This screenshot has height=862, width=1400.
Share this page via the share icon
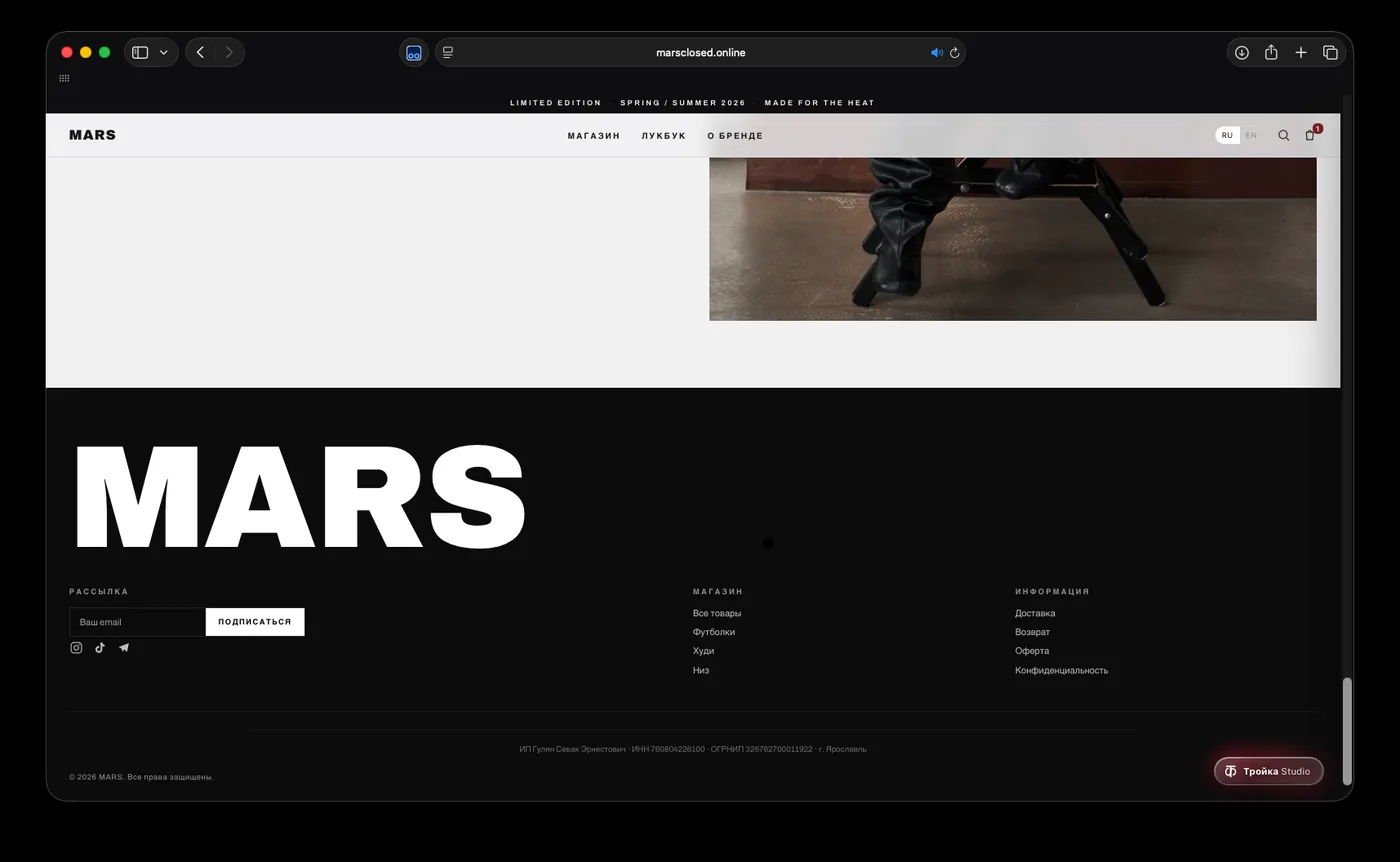(x=1271, y=52)
